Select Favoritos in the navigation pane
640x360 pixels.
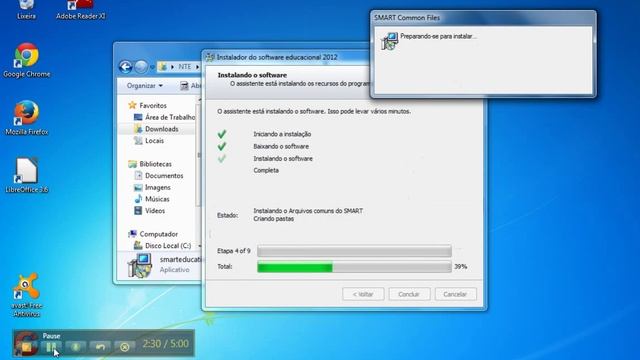148,105
